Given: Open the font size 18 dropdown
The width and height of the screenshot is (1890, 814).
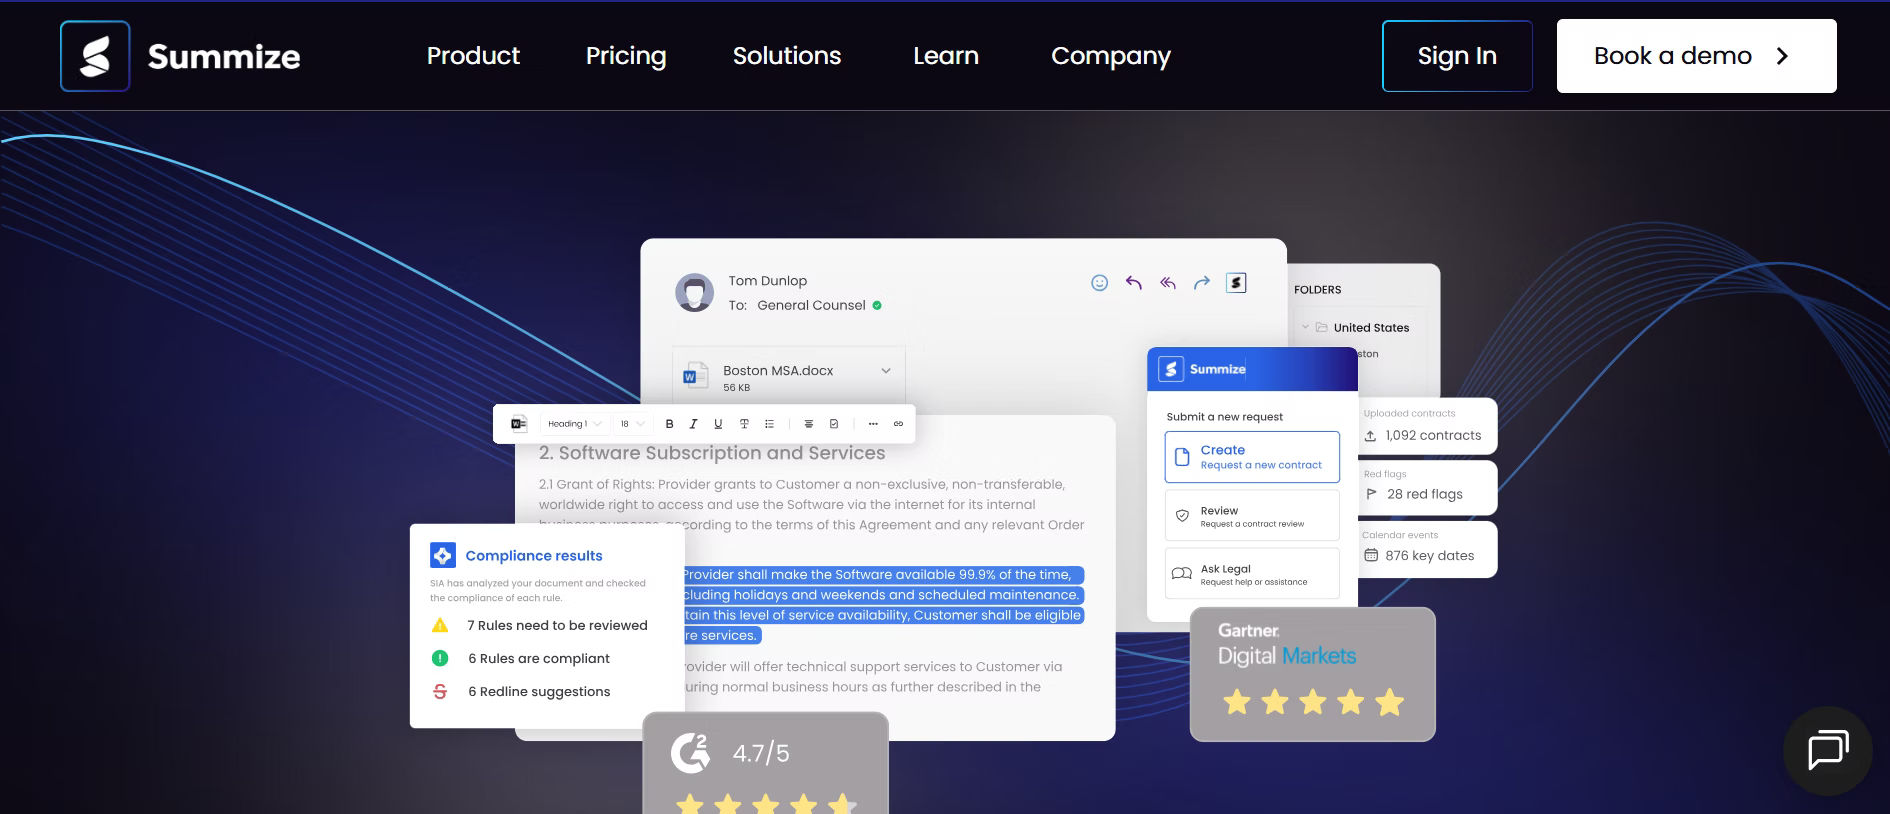Looking at the screenshot, I should pos(631,424).
